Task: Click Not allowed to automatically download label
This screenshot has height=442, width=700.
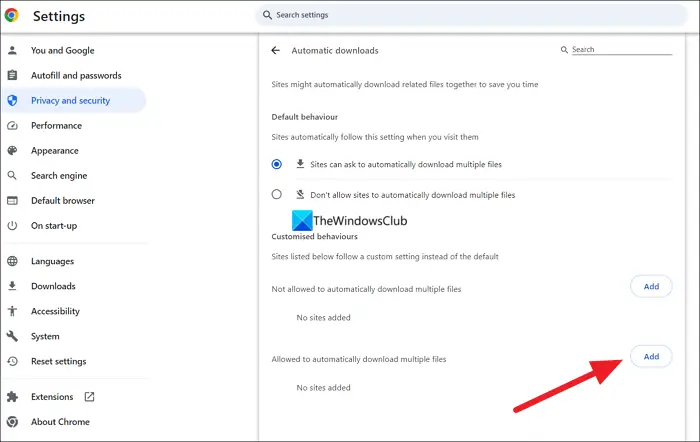Action: [x=366, y=289]
